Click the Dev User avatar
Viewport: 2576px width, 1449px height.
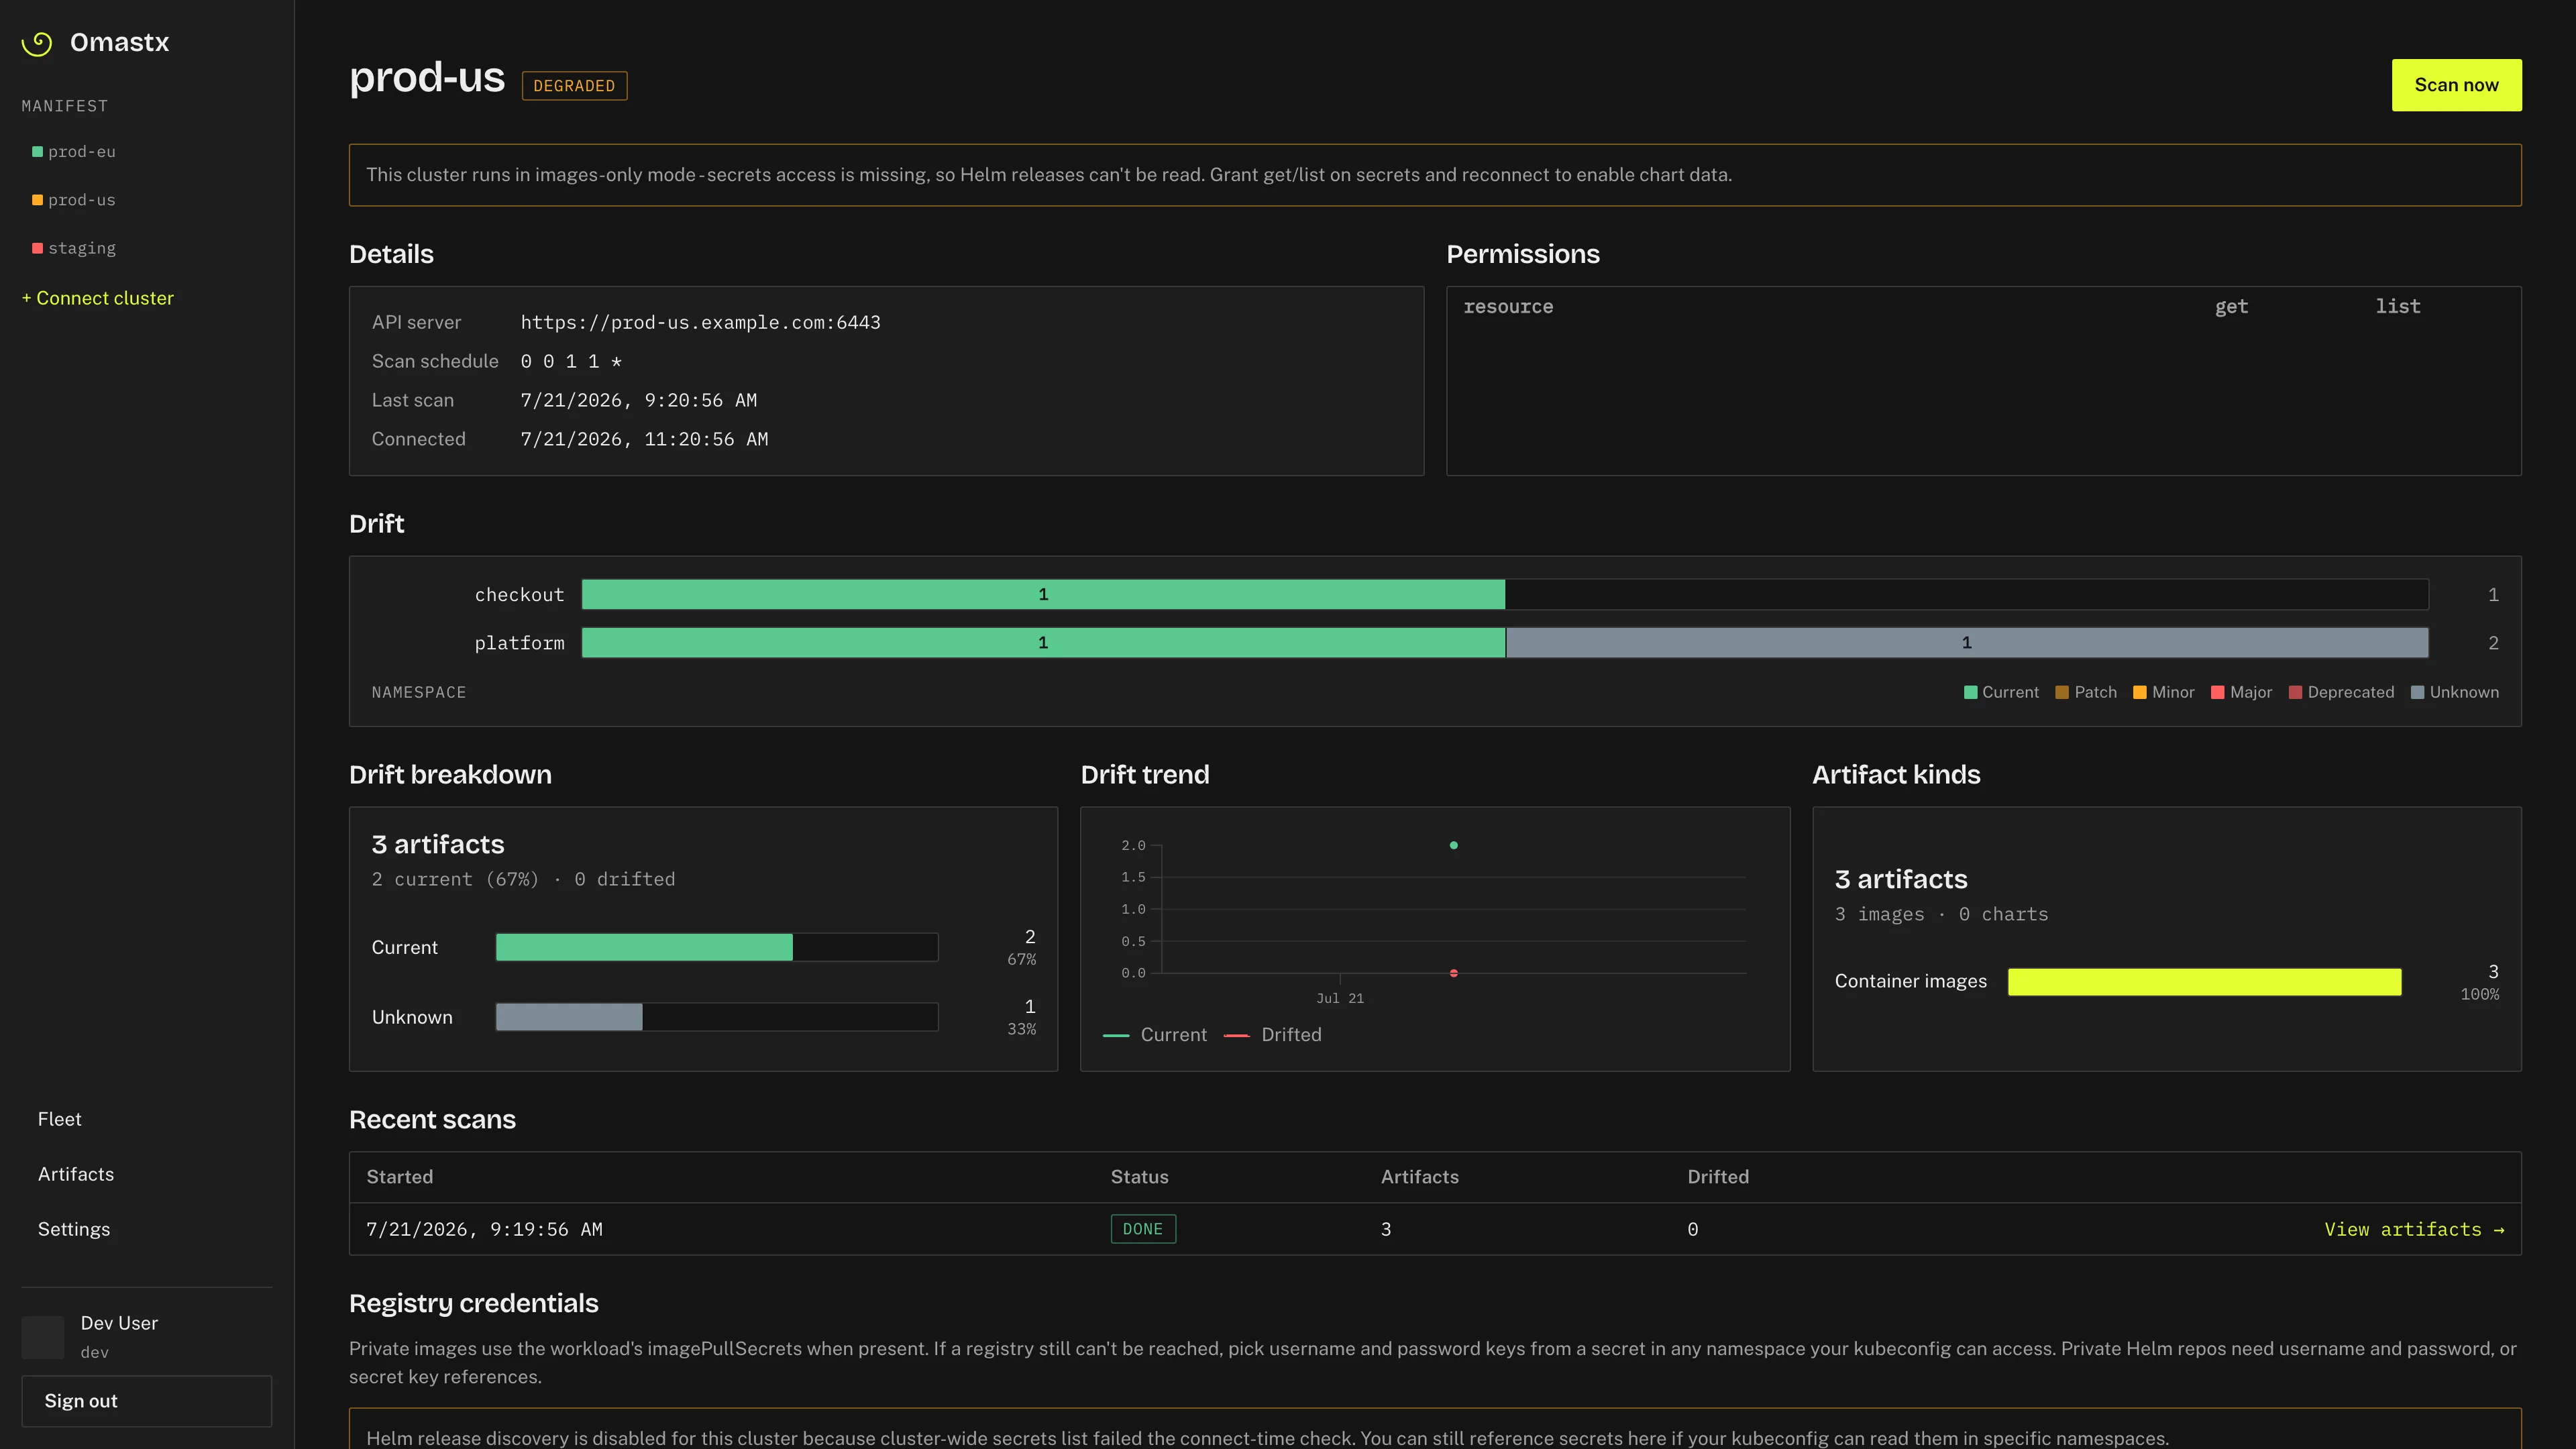[x=43, y=1337]
